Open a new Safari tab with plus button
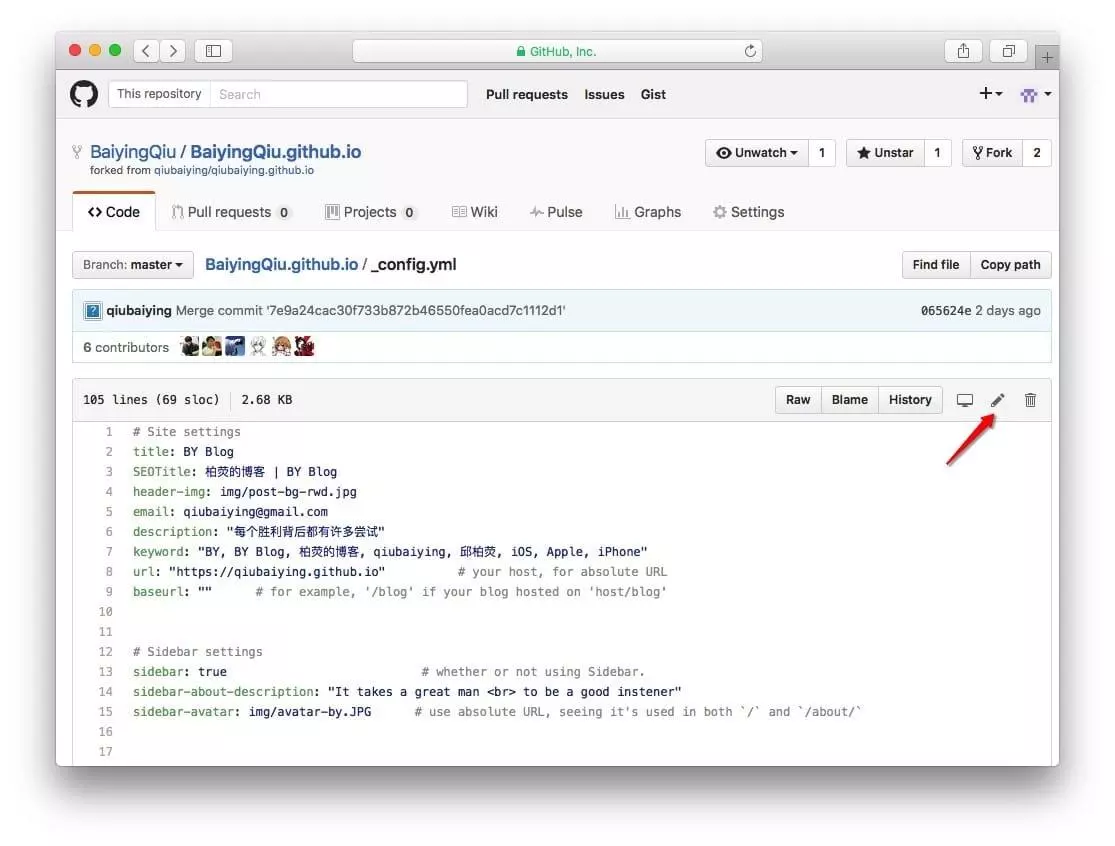The image size is (1115, 846). click(1047, 58)
